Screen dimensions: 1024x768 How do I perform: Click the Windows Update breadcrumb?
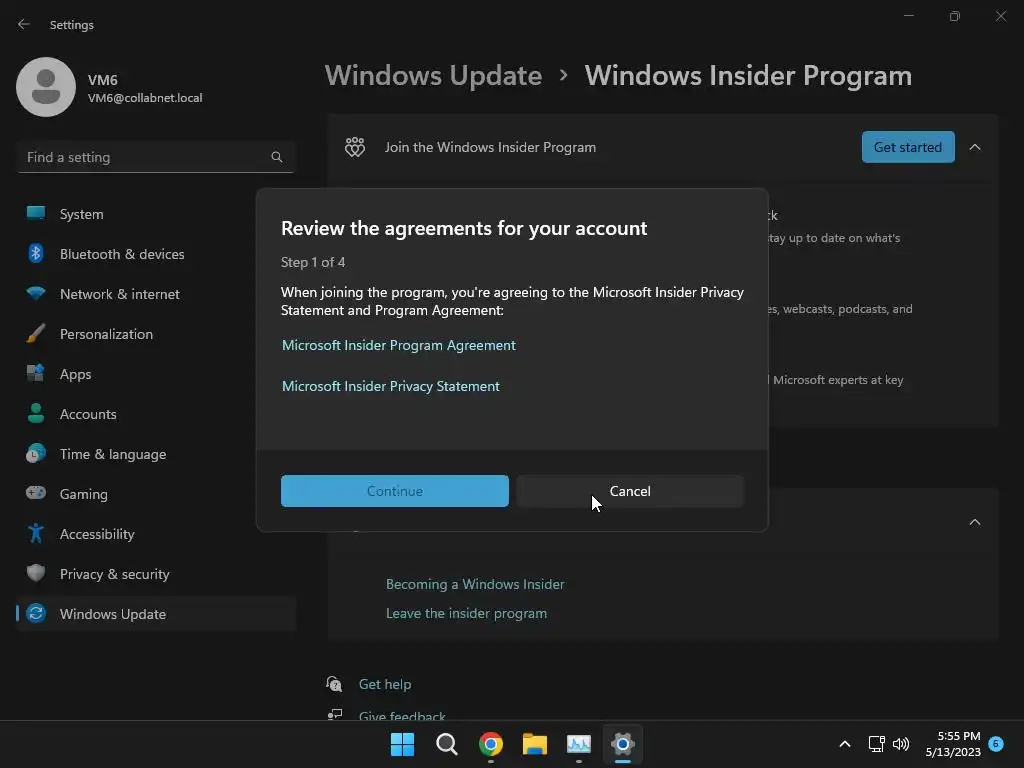pyautogui.click(x=433, y=75)
